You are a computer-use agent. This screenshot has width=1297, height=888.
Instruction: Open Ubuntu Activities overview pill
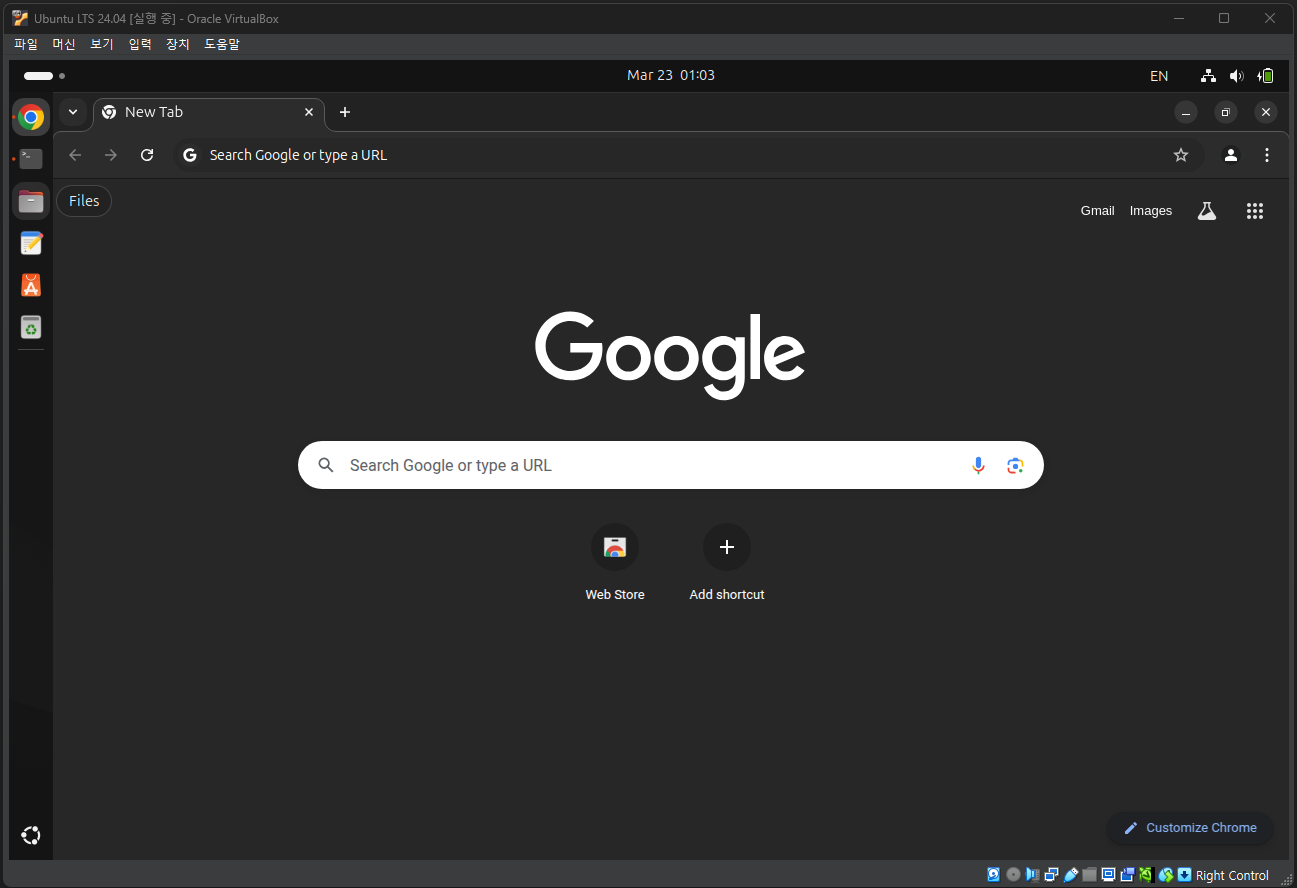[44, 76]
